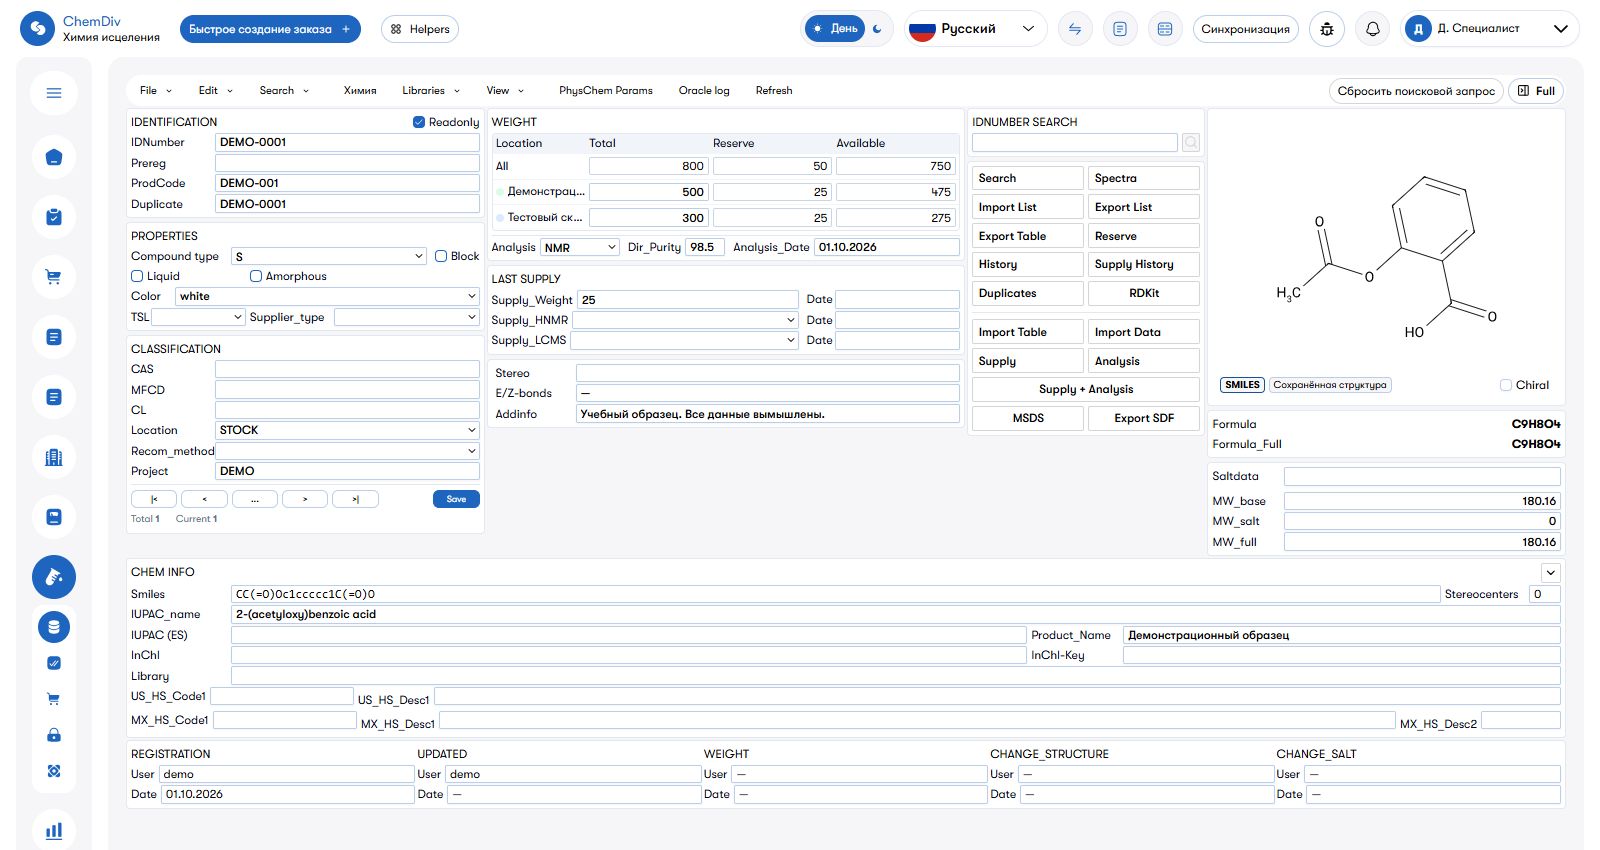Image resolution: width=1600 pixels, height=850 pixels.
Task: Go to the first record button
Action: [154, 499]
